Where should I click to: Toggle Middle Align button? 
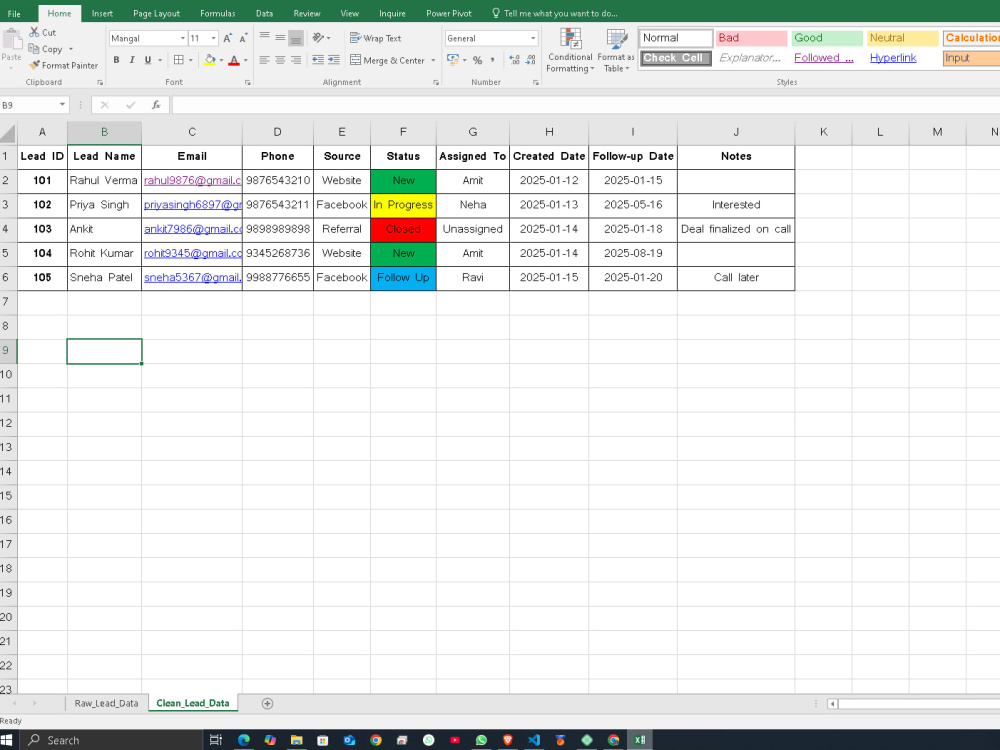(x=280, y=38)
